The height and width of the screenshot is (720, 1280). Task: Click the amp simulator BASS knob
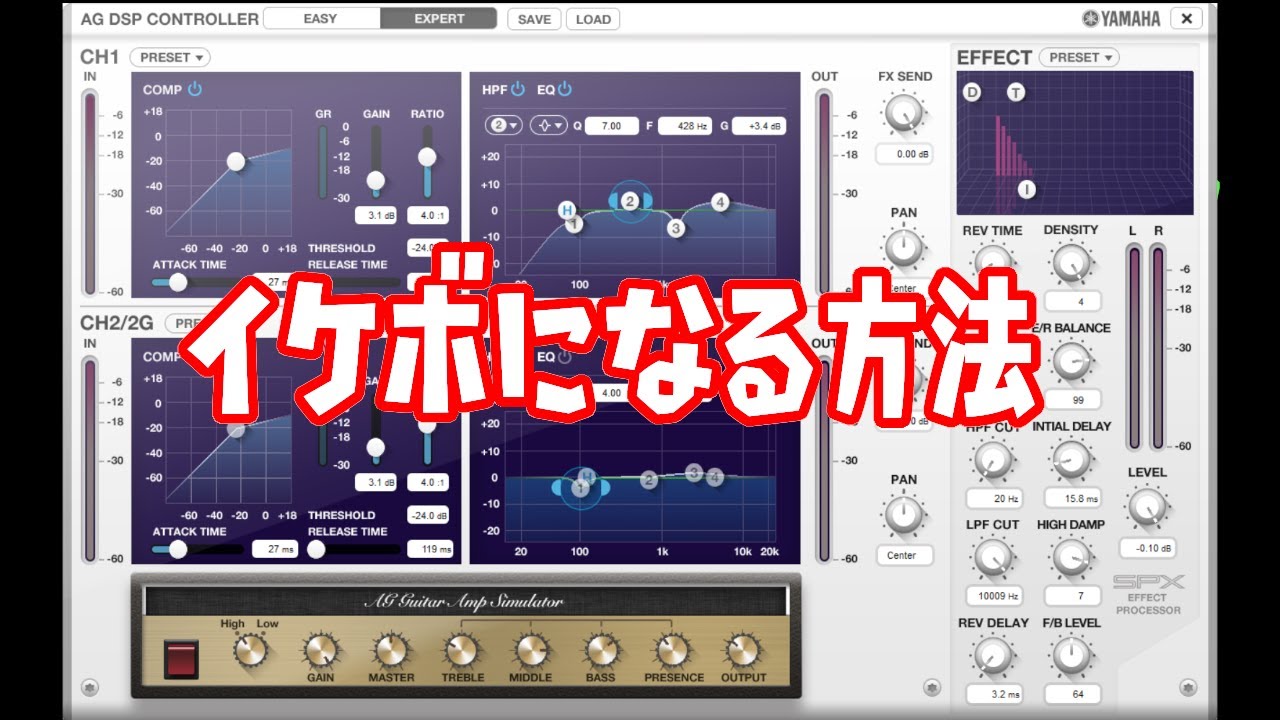(601, 651)
